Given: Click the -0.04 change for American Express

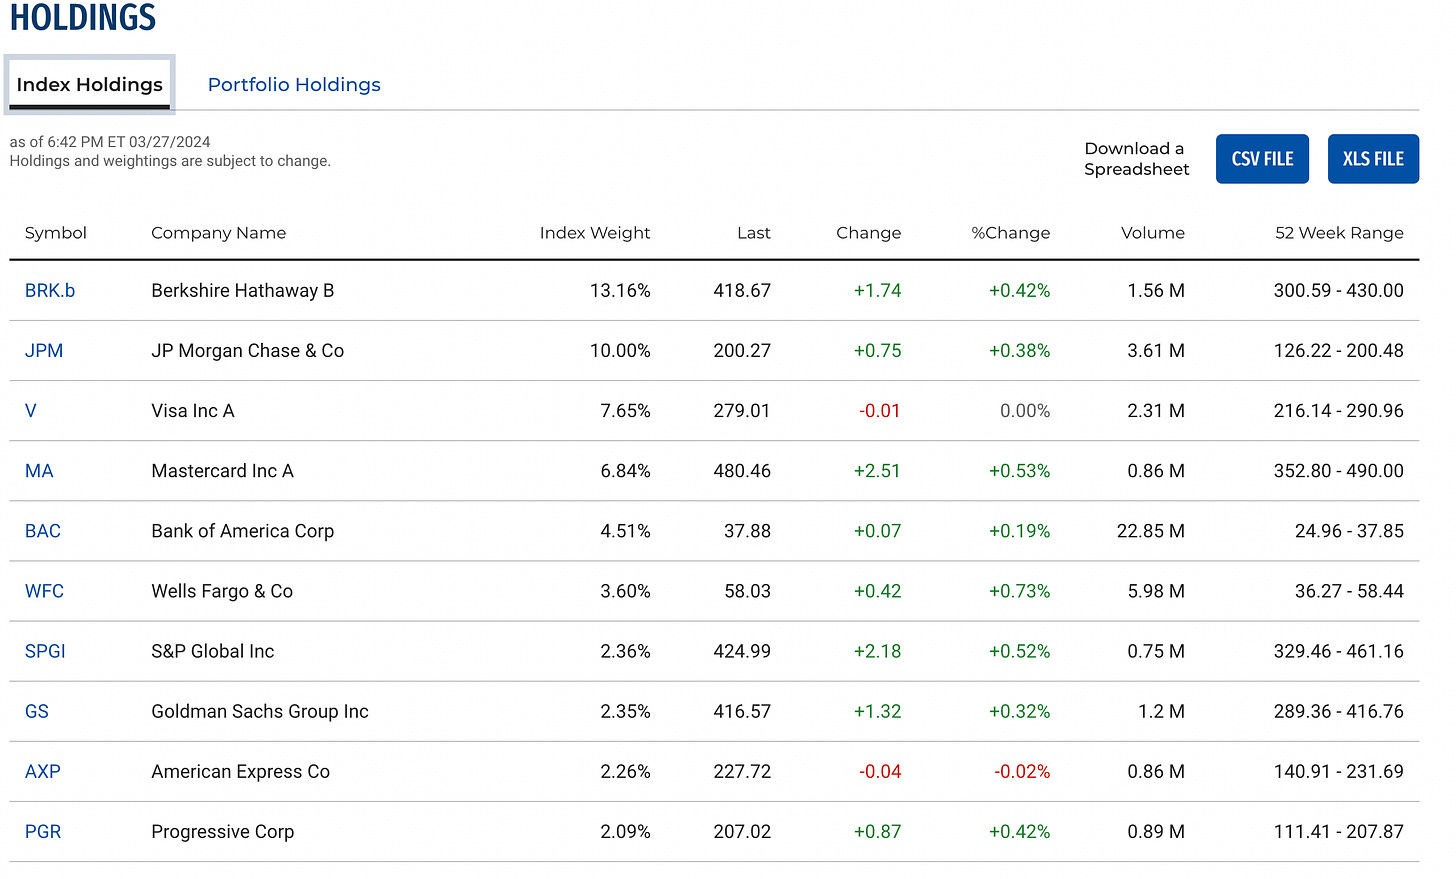Looking at the screenshot, I should pyautogui.click(x=880, y=771).
